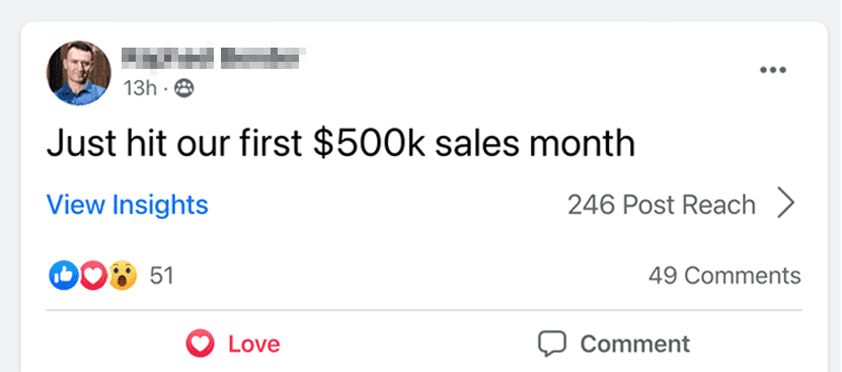The height and width of the screenshot is (372, 842).
Task: Show who reacted via the 51 count
Action: 161,276
